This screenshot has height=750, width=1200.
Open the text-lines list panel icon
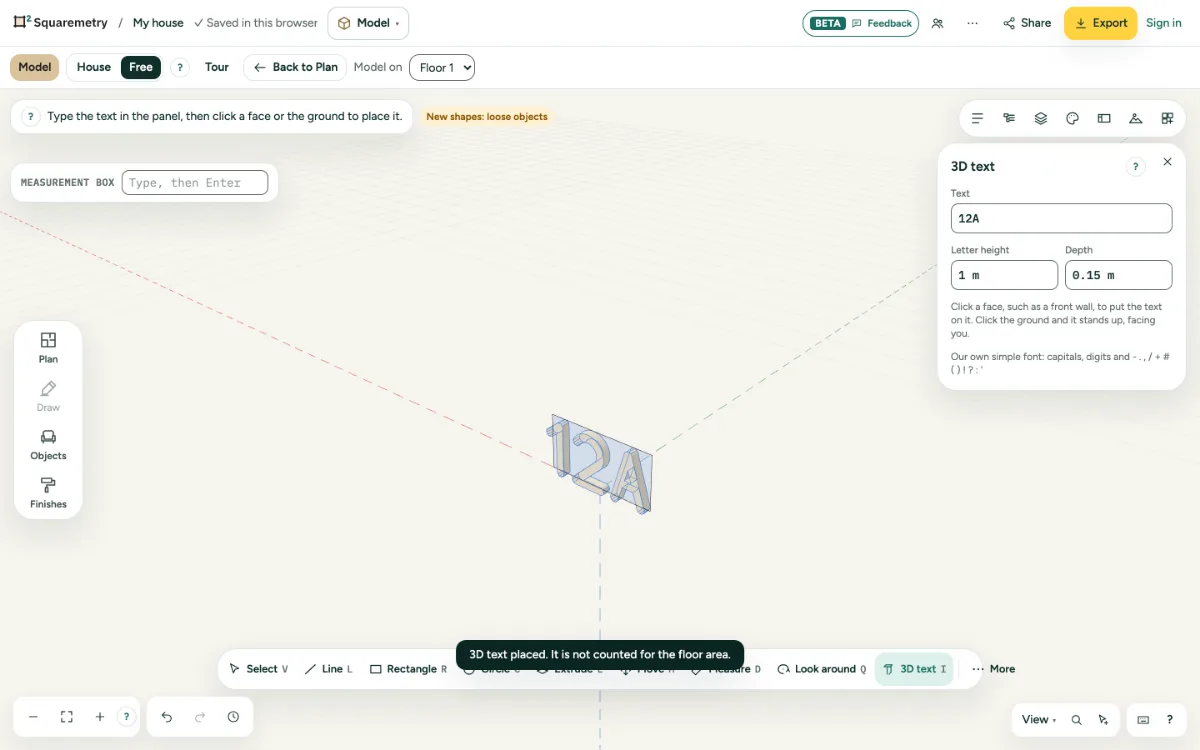tap(977, 118)
